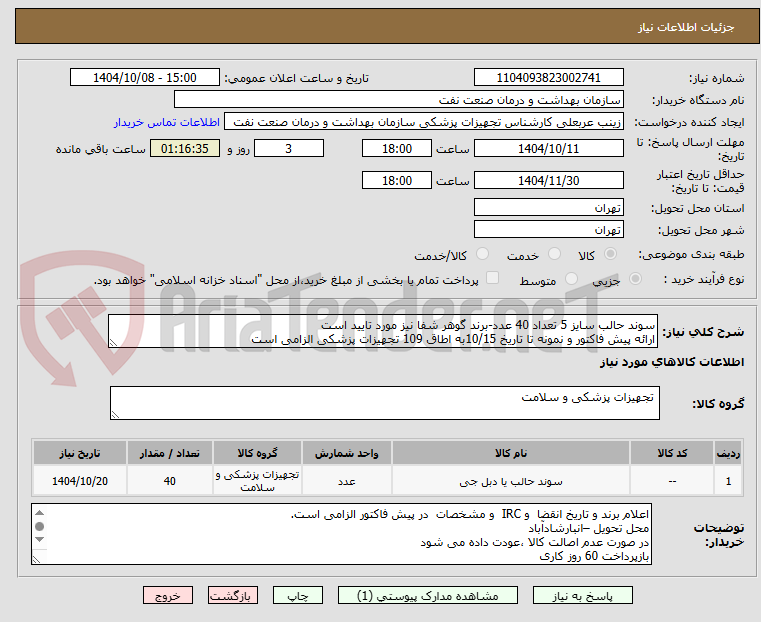
Task: Click the شماره نیاز number field
Action: [x=548, y=78]
